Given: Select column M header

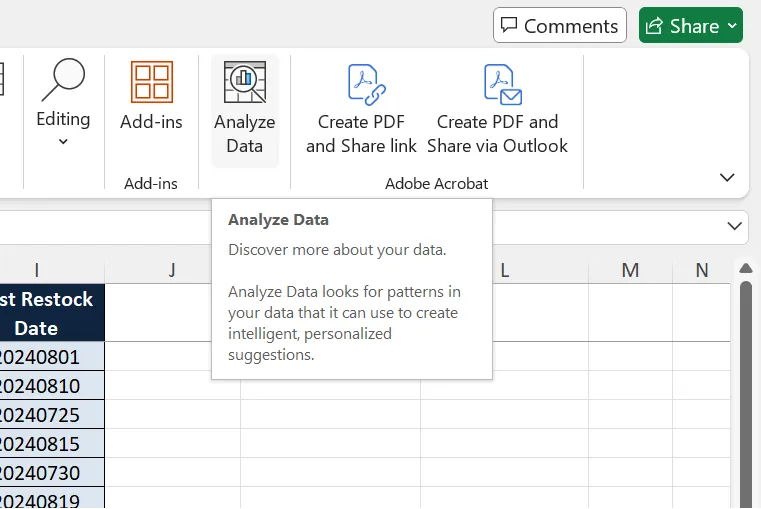Looking at the screenshot, I should pyautogui.click(x=630, y=270).
